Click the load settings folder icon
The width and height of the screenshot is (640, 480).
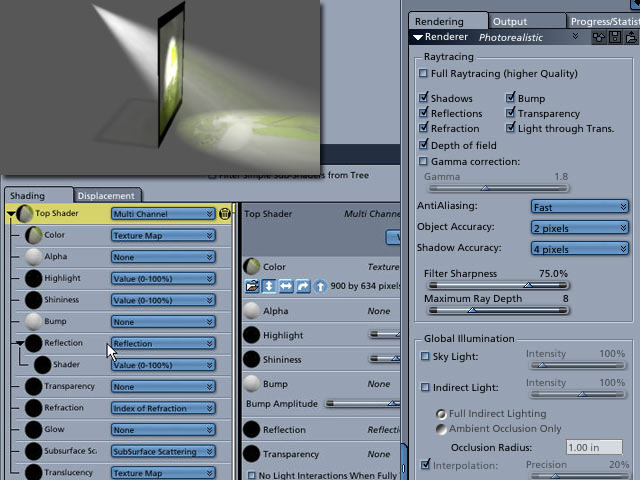pyautogui.click(x=631, y=37)
